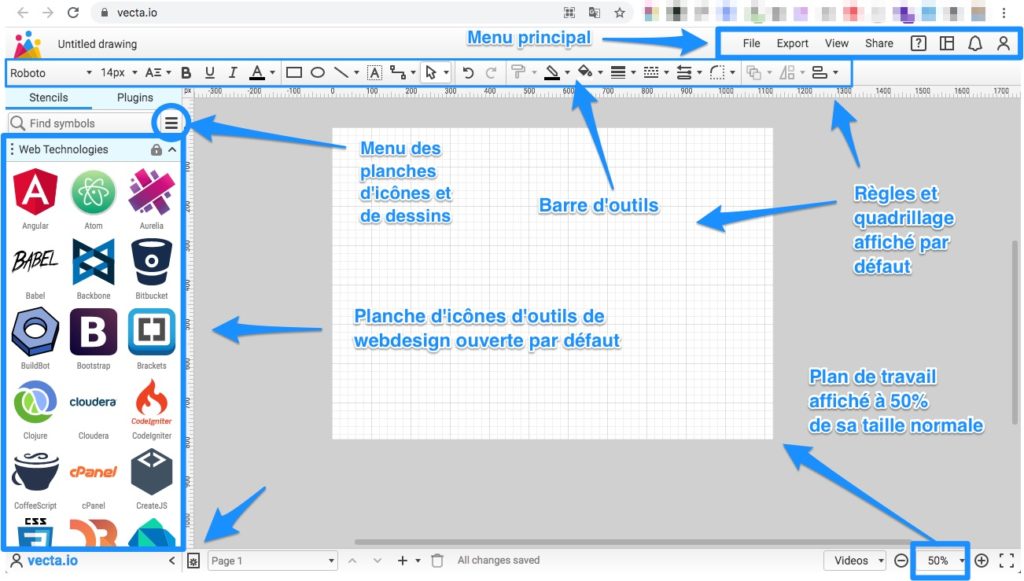
Task: Select the Babel stencil icon
Action: (35, 261)
